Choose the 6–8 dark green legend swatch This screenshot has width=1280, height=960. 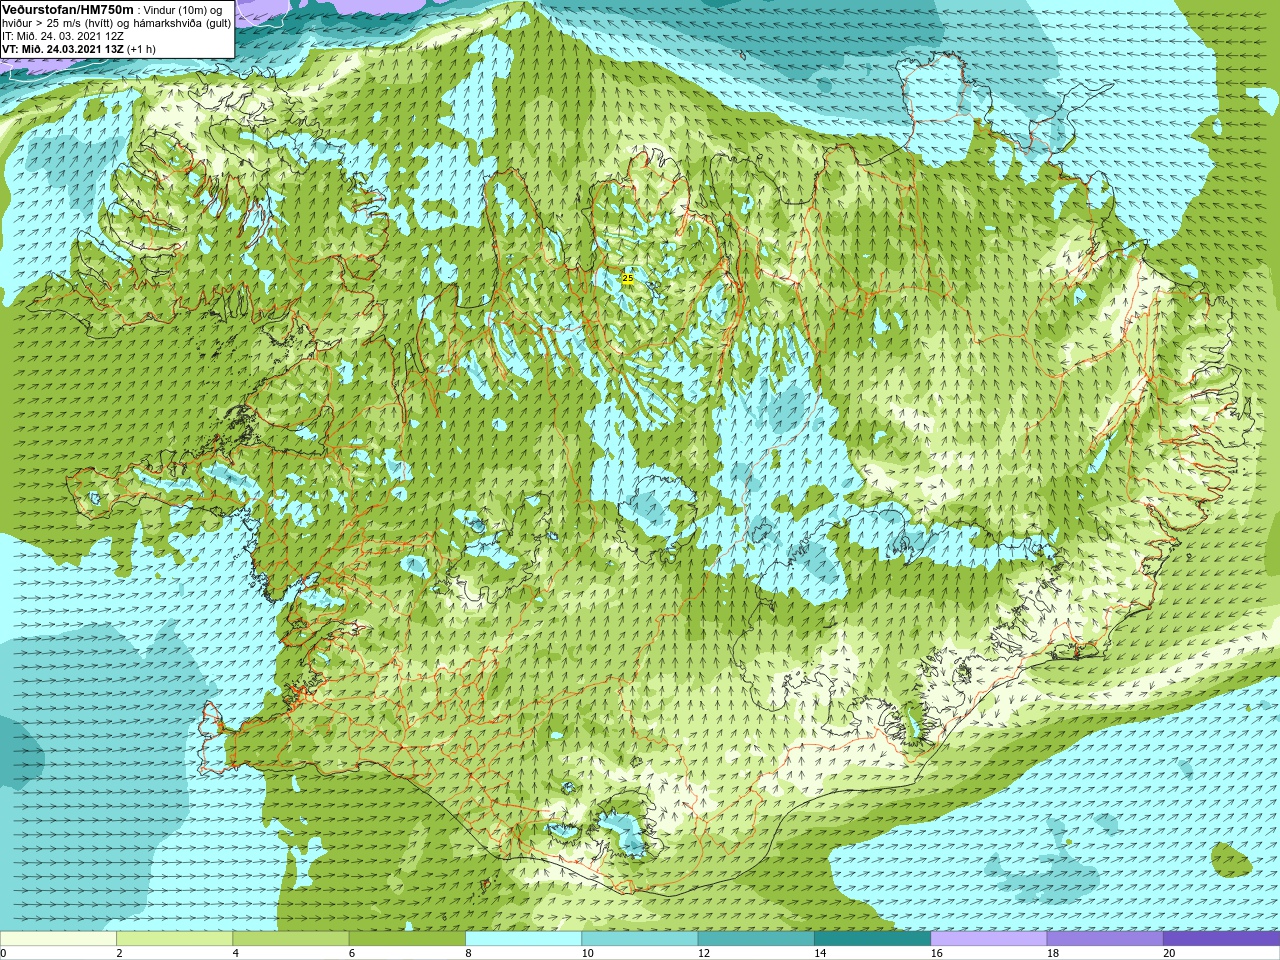407,939
